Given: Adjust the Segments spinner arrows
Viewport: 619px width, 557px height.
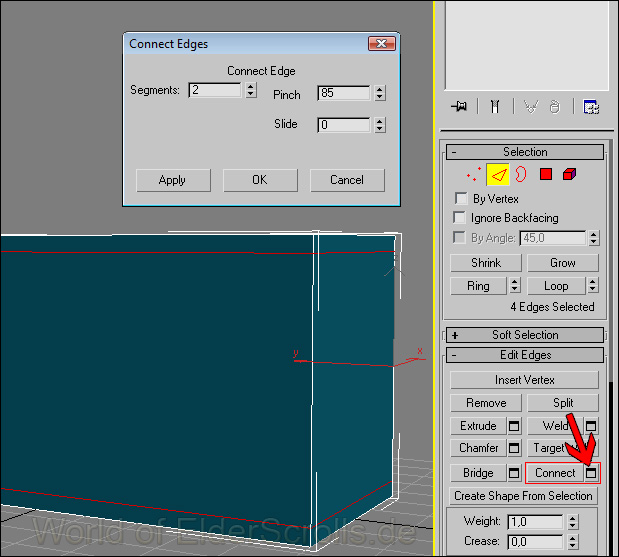Looking at the screenshot, I should click(250, 90).
